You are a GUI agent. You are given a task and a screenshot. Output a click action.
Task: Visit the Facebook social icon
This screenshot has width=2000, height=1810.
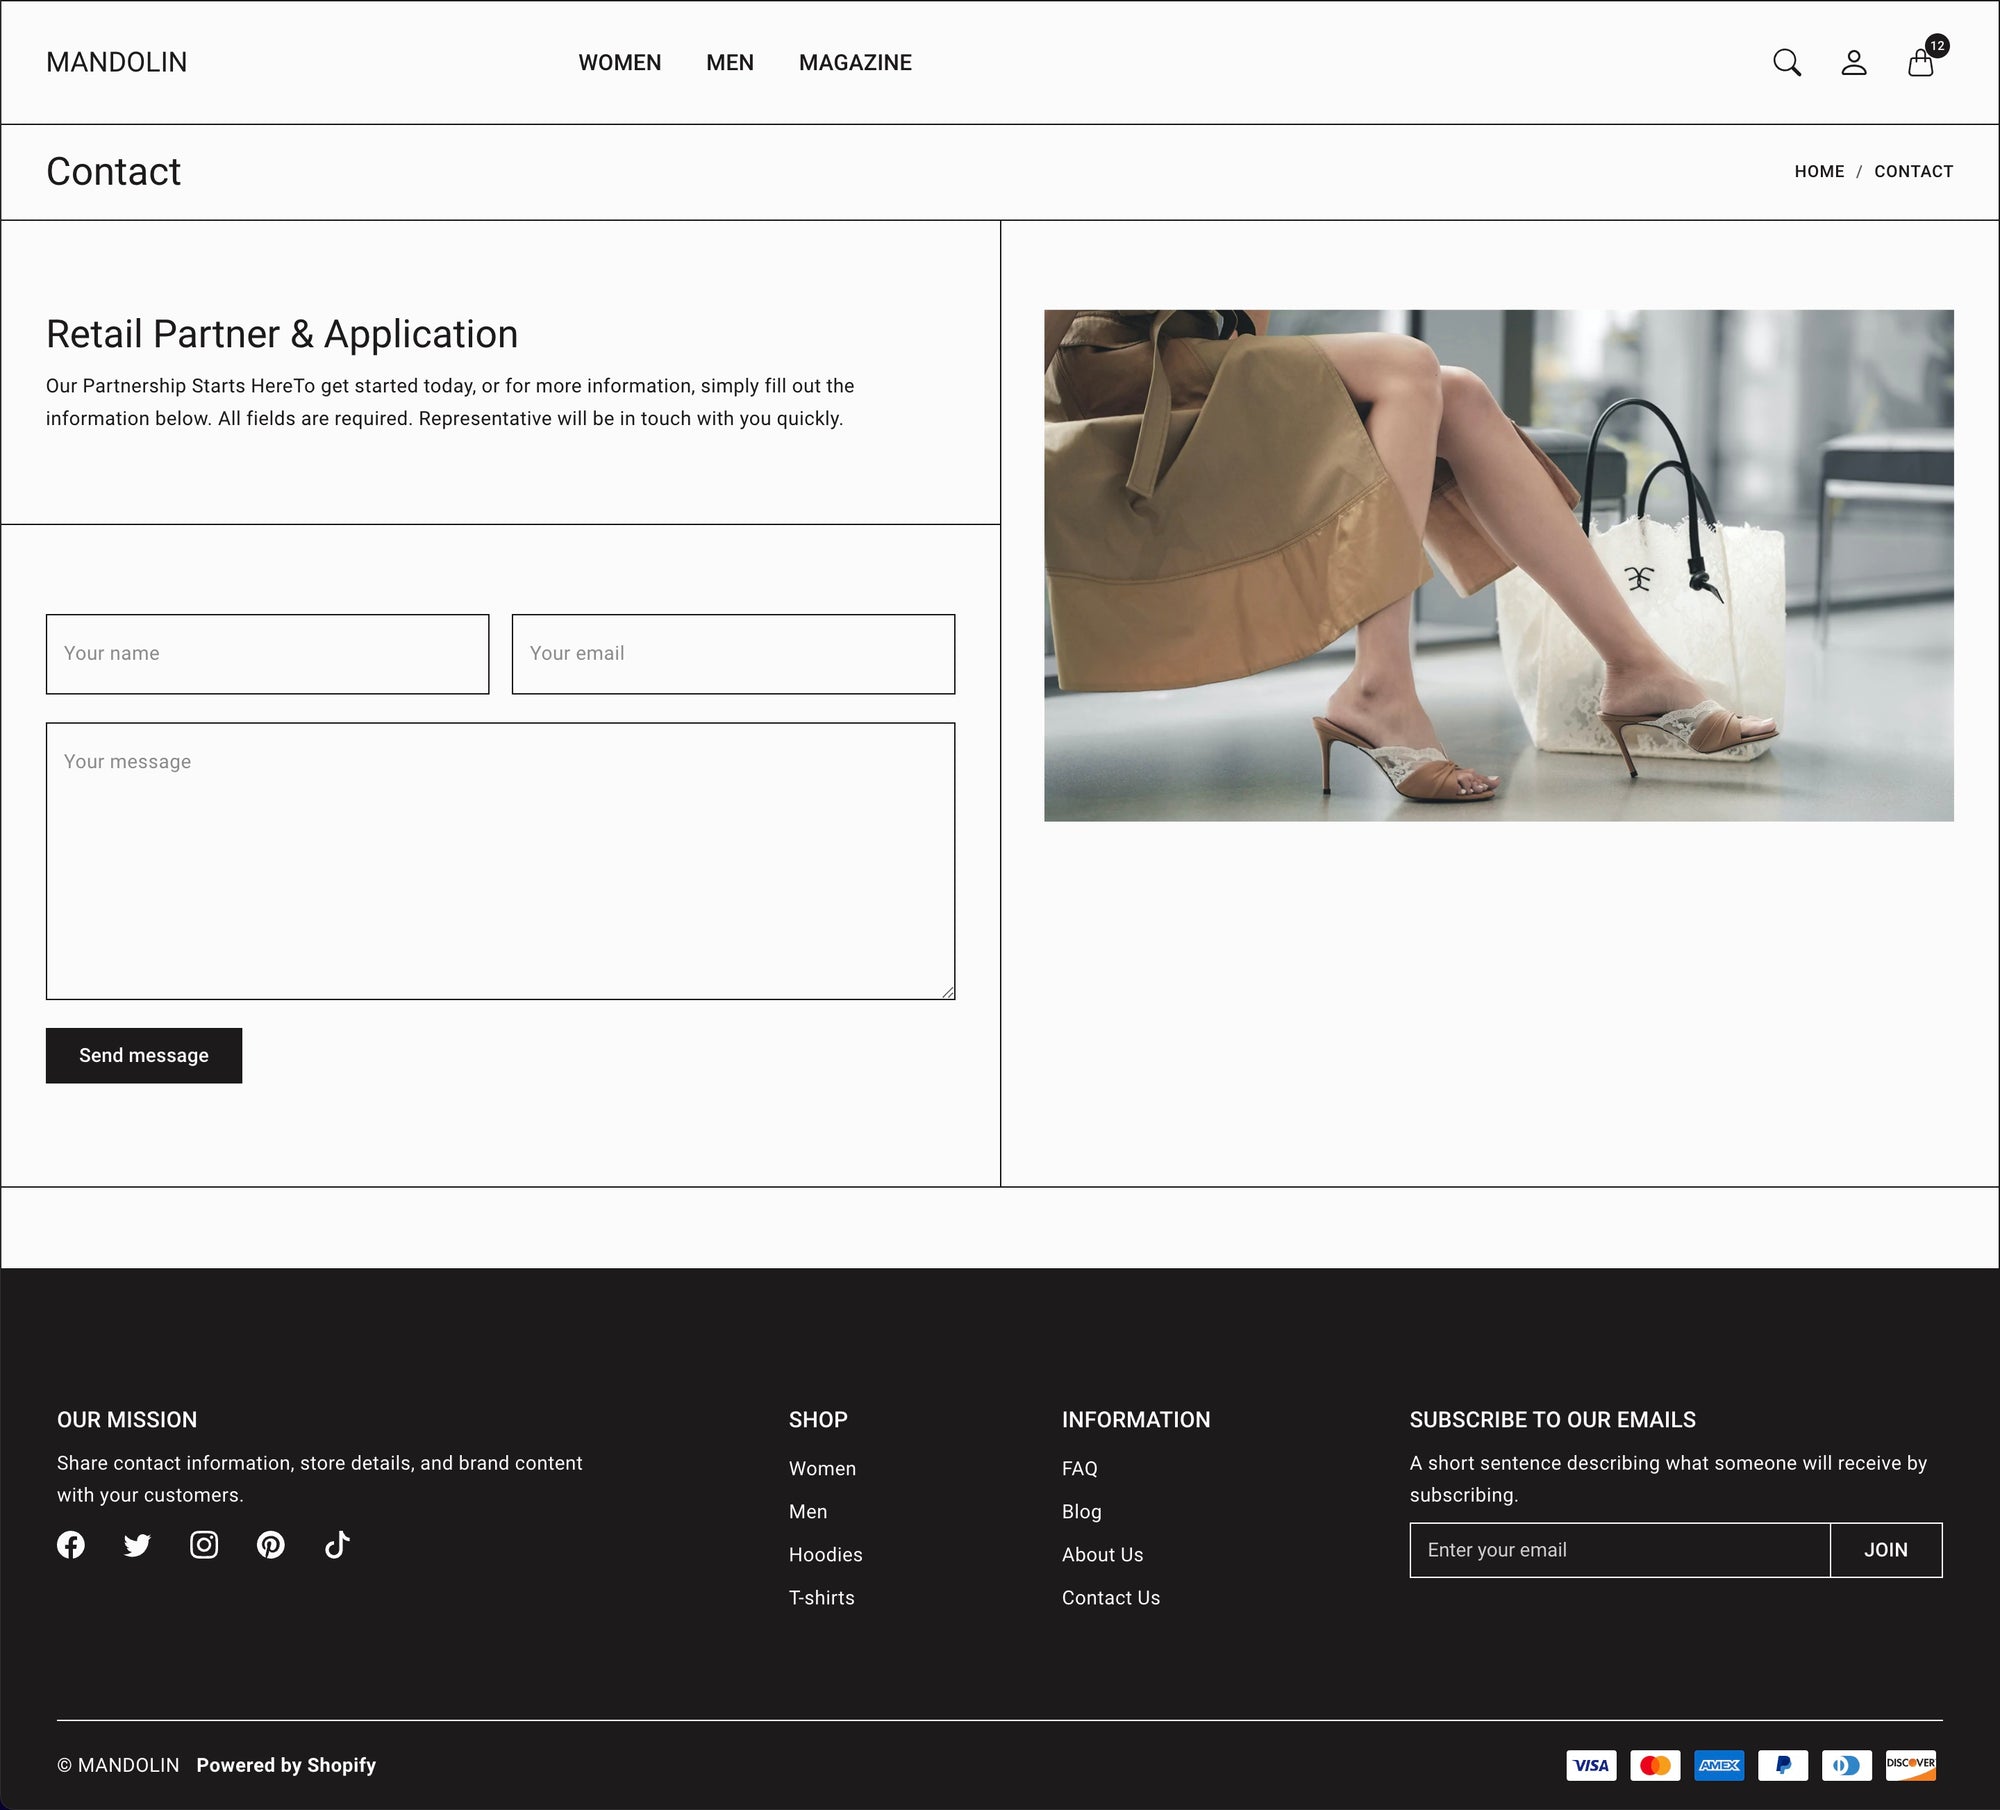[71, 1545]
